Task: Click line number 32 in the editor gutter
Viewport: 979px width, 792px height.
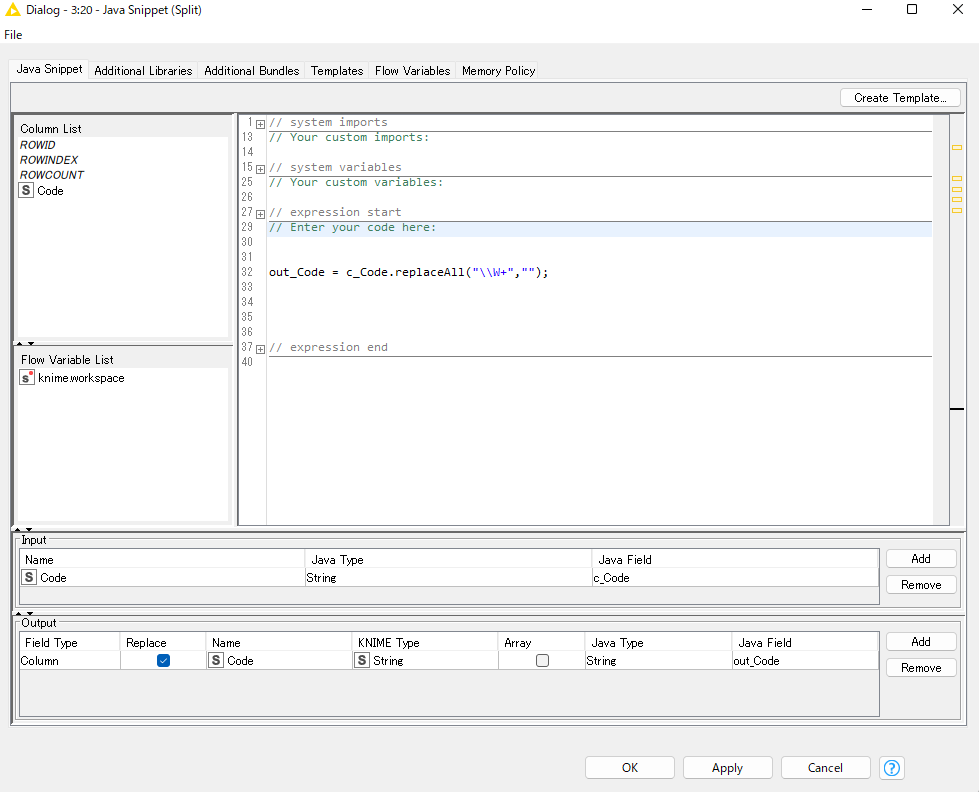Action: click(247, 272)
